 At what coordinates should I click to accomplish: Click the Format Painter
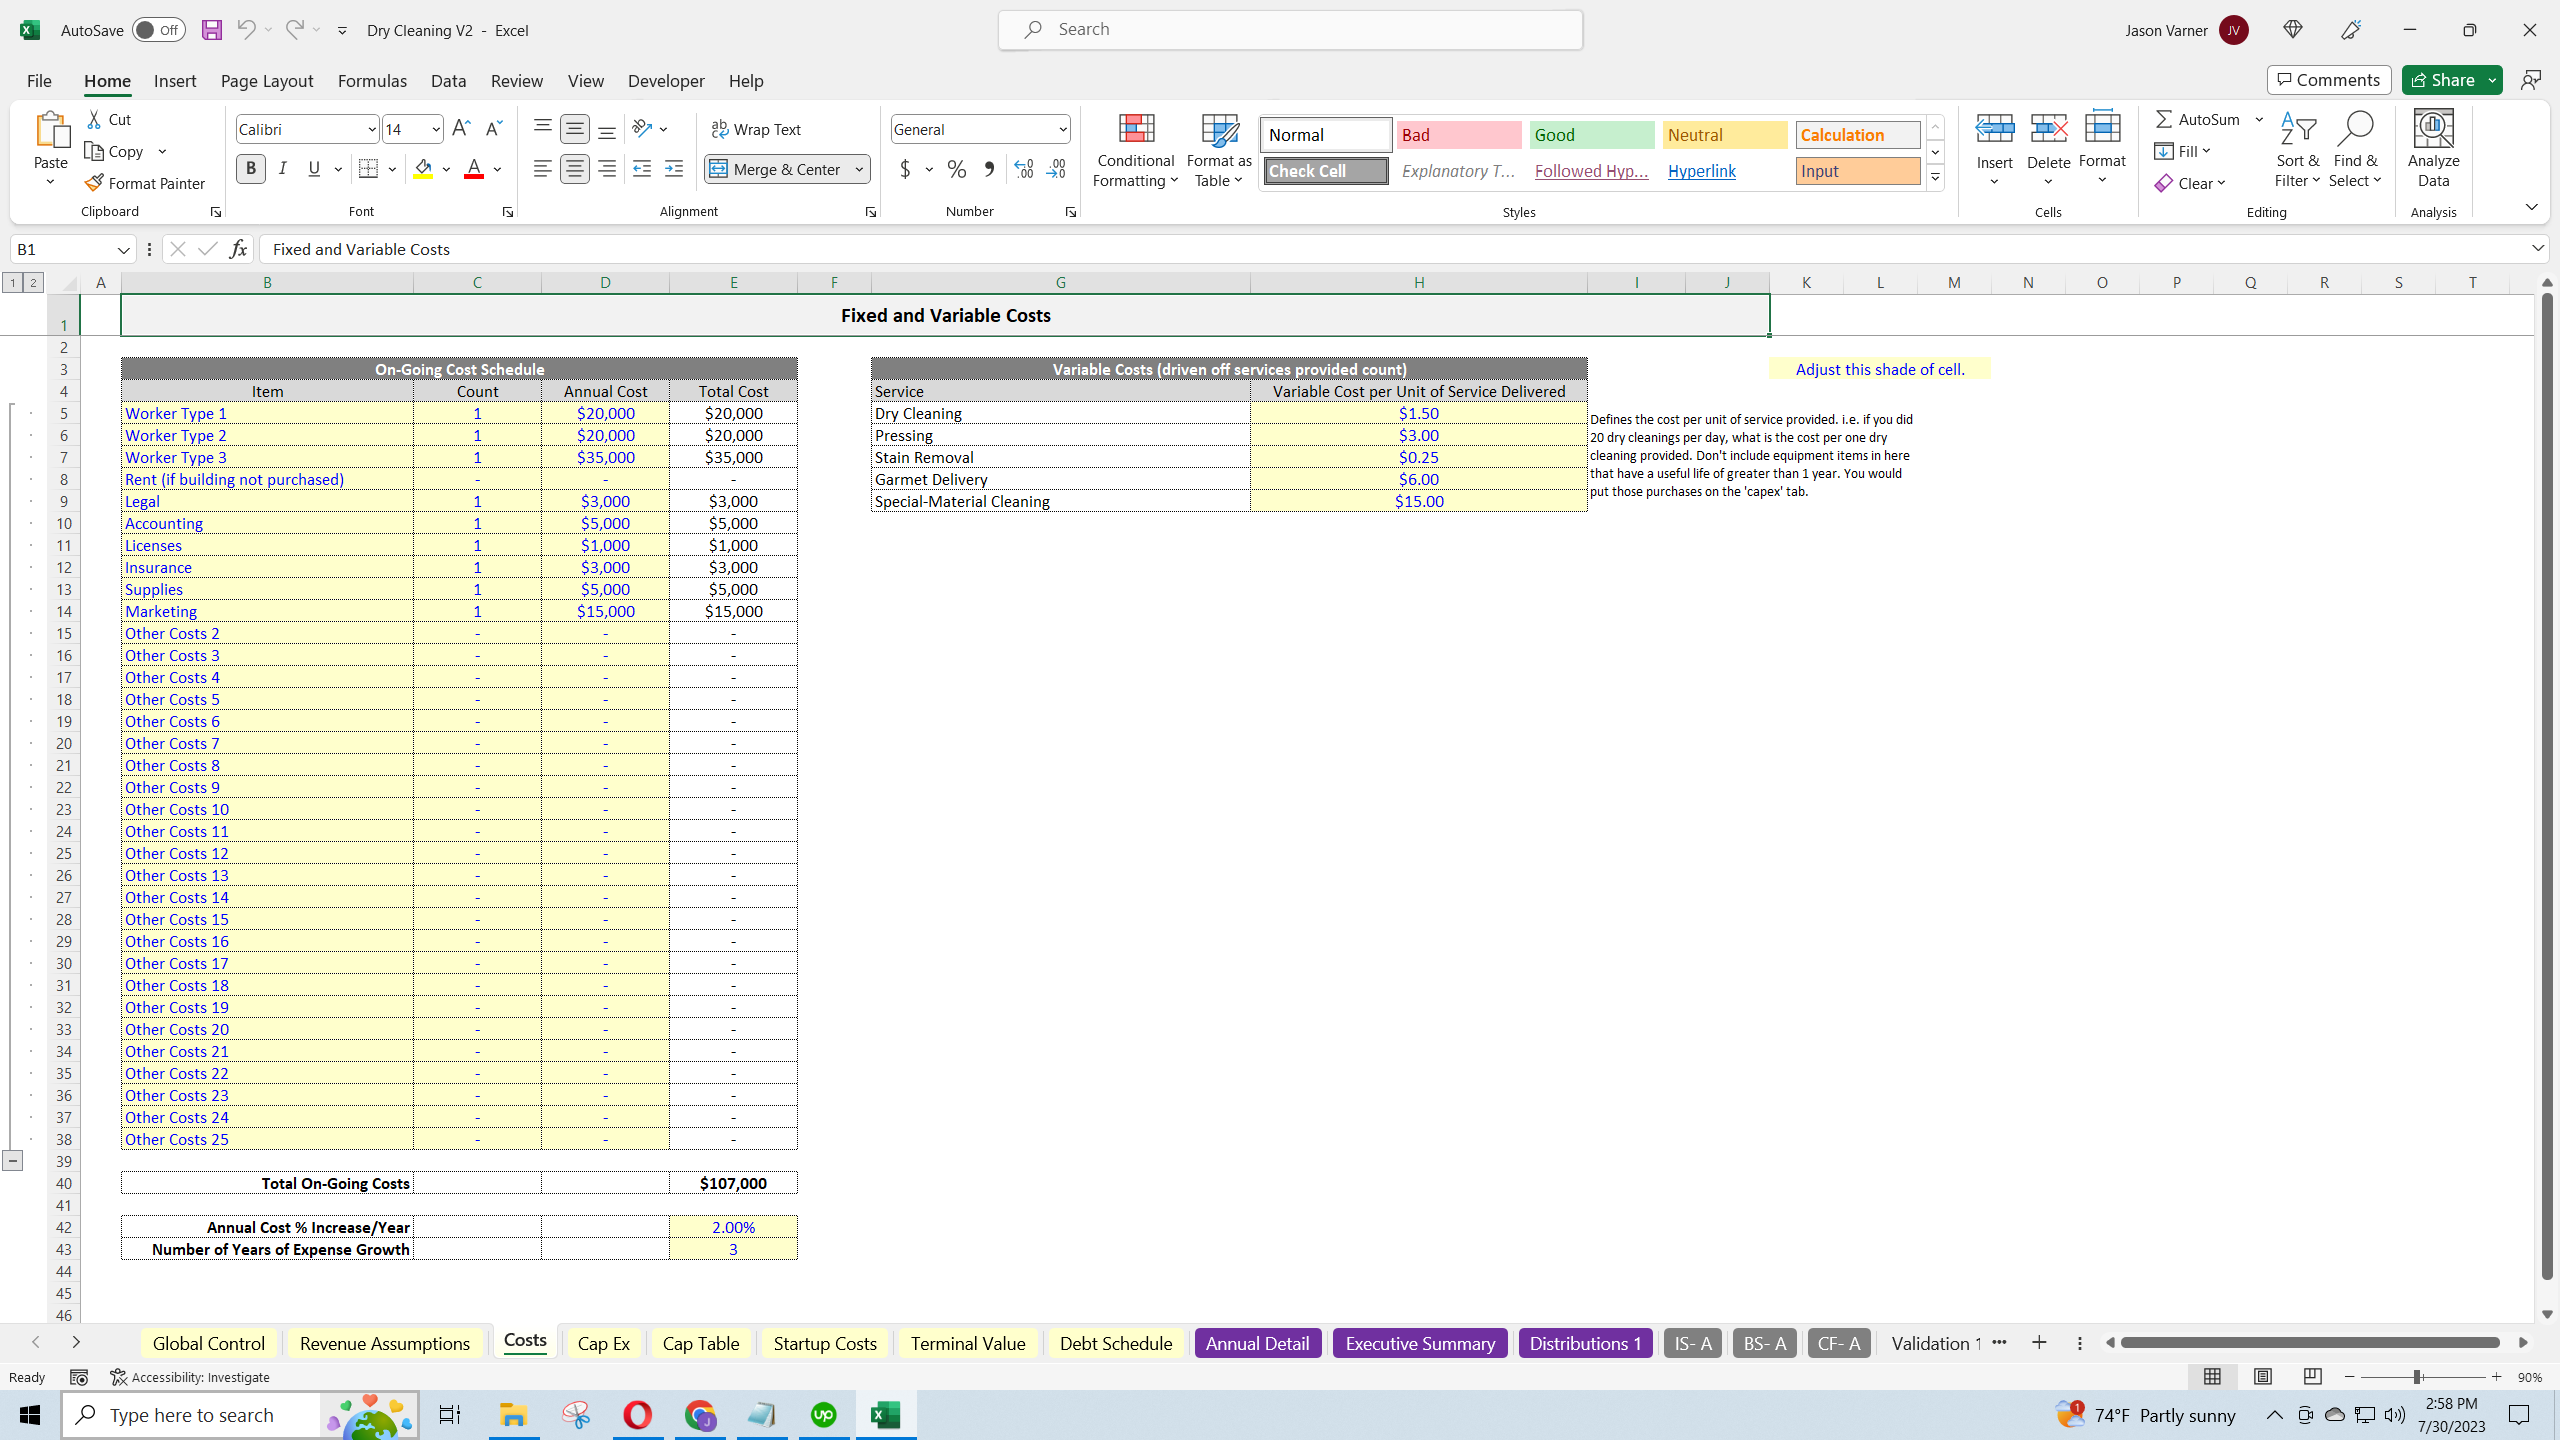point(145,182)
